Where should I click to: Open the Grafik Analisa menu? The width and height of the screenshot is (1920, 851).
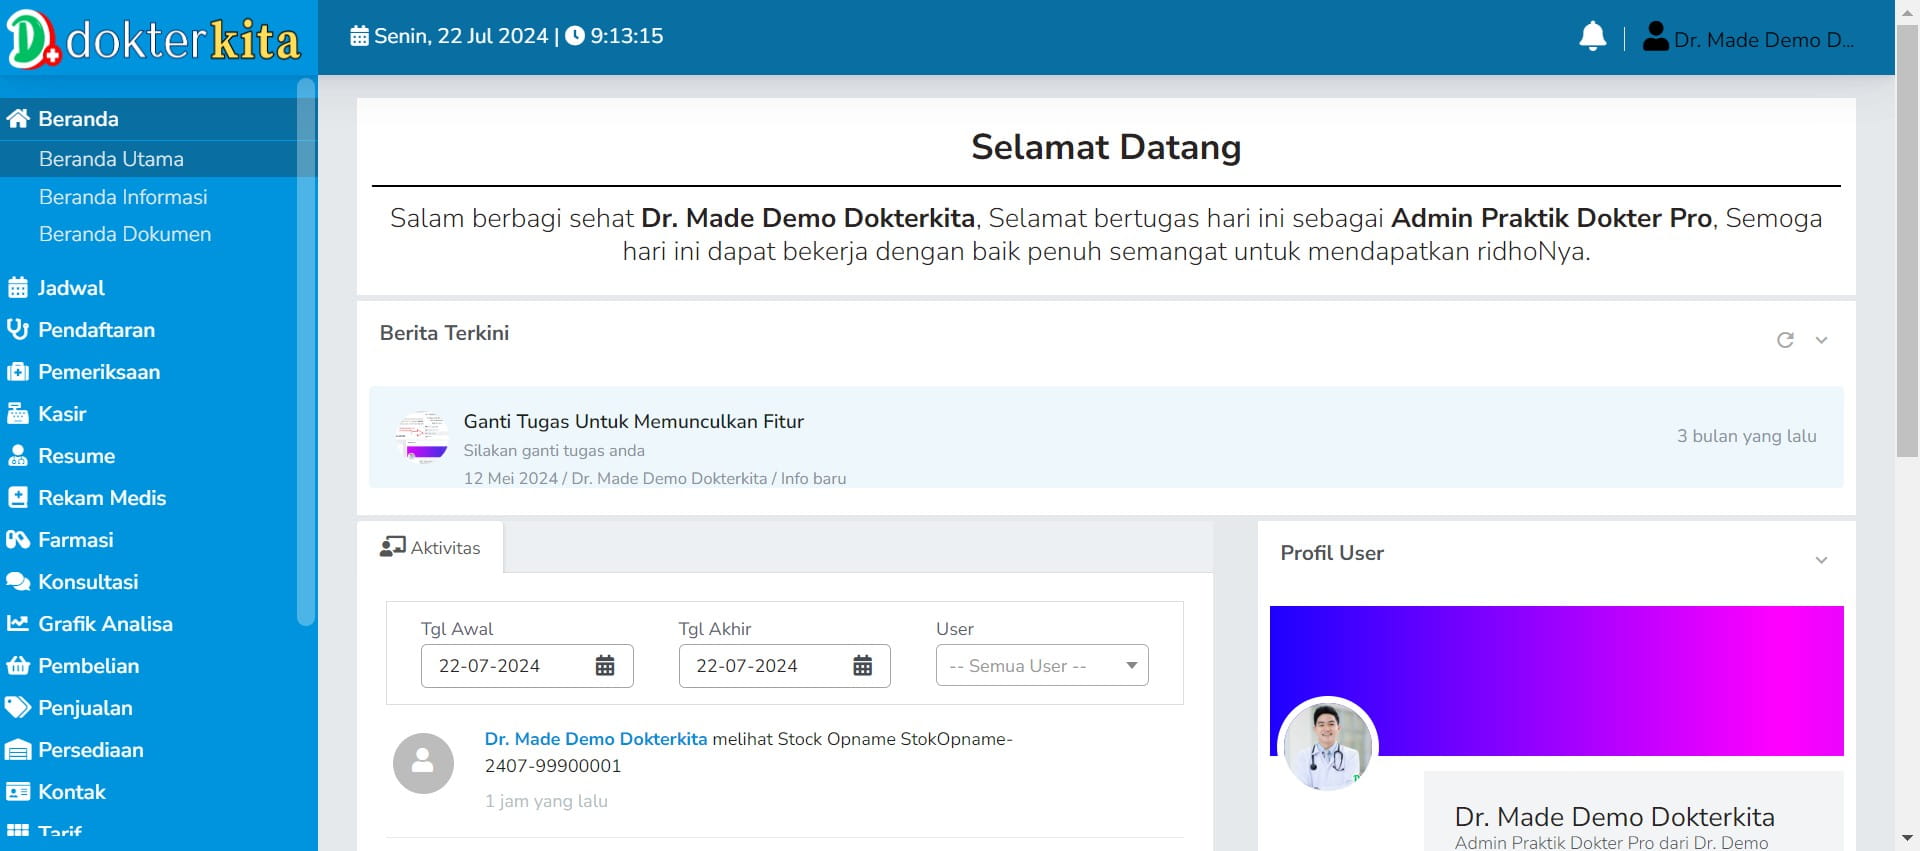pos(105,624)
